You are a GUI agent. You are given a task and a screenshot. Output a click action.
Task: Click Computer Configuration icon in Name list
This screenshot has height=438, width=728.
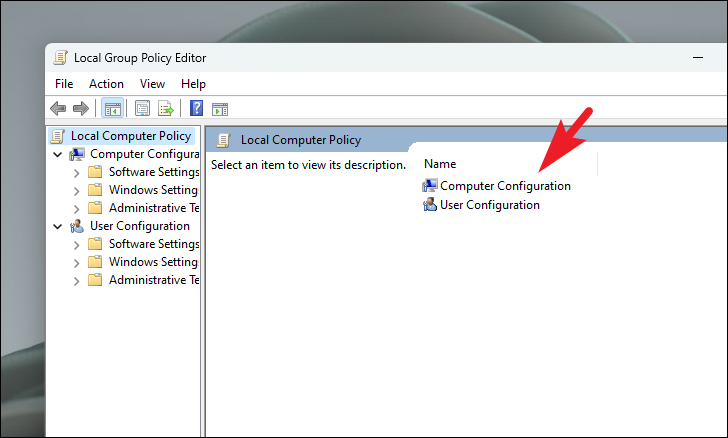429,186
